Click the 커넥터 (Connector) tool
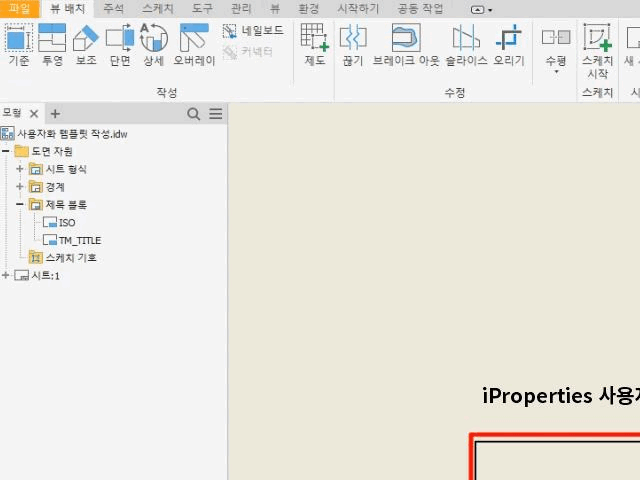Screen dimensions: 640x480 click(x=248, y=52)
